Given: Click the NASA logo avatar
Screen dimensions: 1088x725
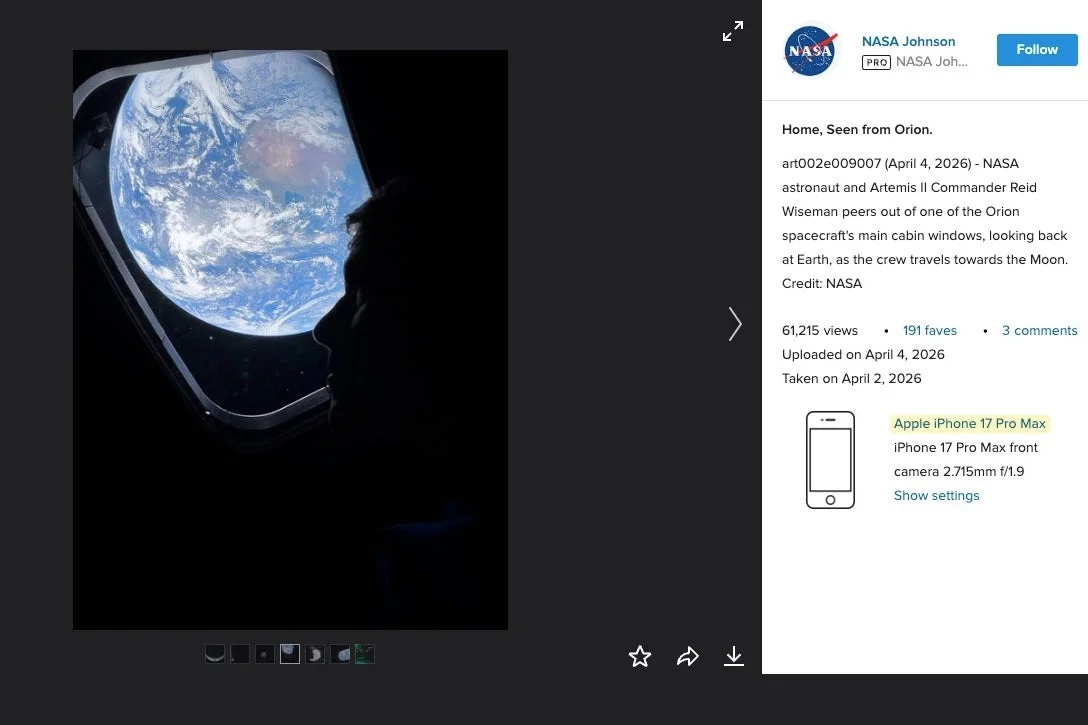Looking at the screenshot, I should (x=810, y=51).
